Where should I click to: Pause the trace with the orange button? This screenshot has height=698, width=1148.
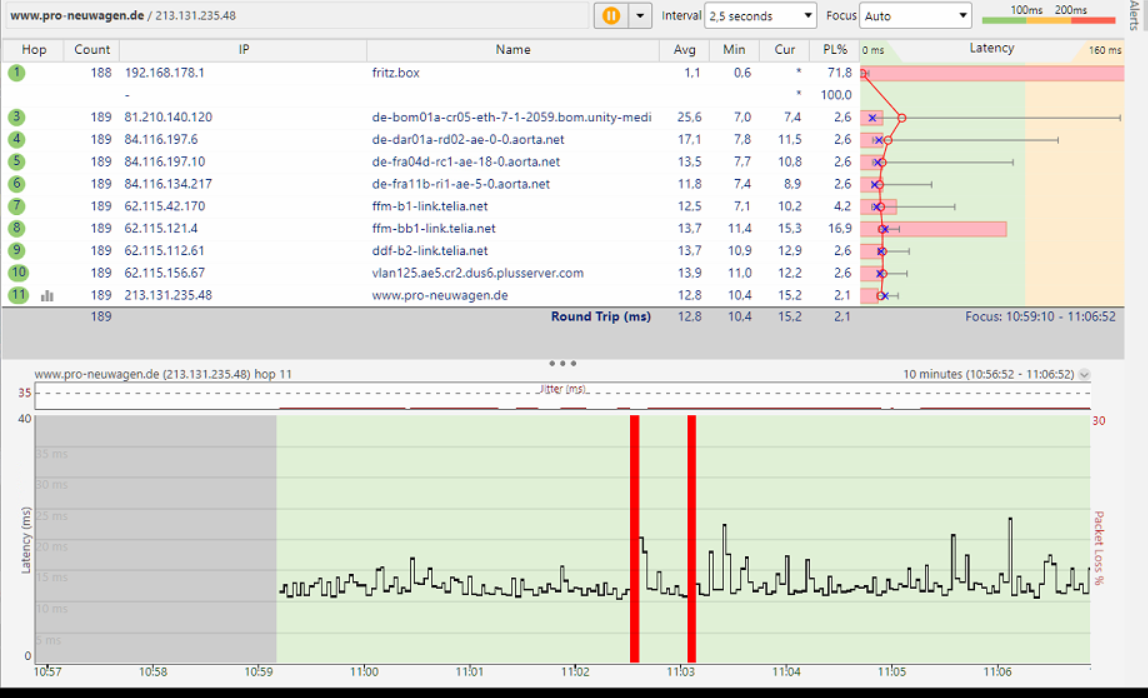tap(611, 15)
